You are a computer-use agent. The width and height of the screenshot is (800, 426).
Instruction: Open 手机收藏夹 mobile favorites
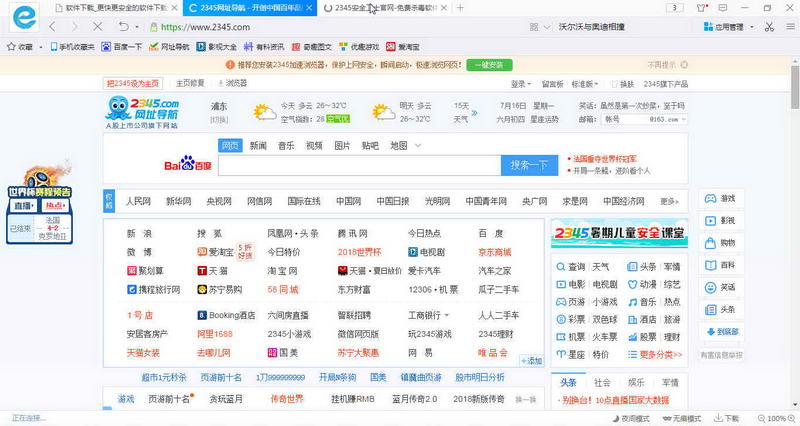point(72,46)
